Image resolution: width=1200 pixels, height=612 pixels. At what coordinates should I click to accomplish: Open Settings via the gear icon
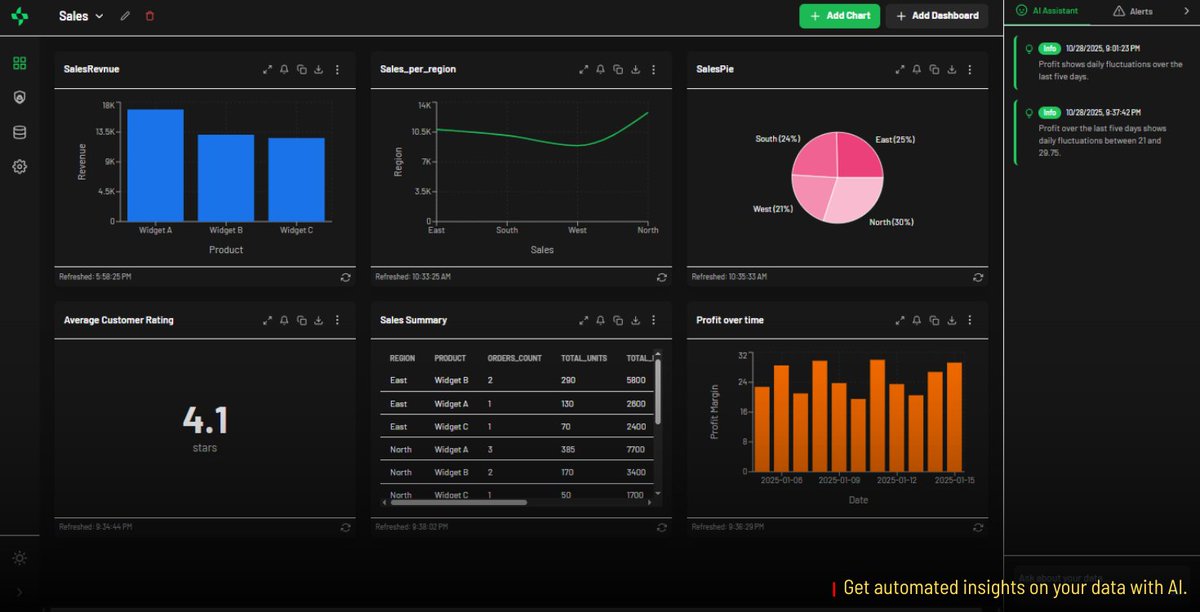point(19,166)
